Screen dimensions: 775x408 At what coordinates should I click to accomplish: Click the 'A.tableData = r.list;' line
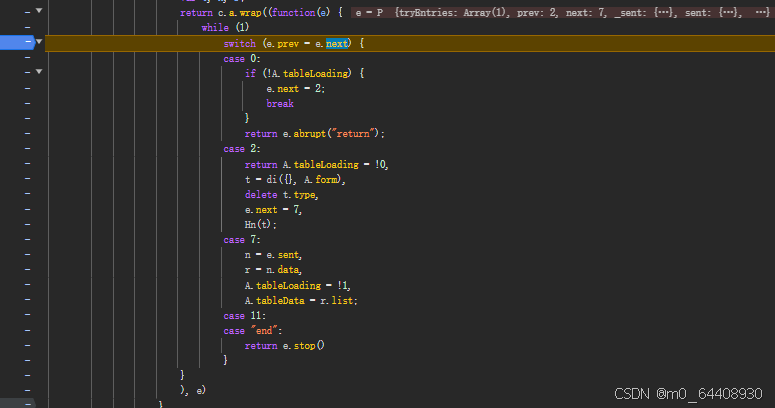(301, 301)
